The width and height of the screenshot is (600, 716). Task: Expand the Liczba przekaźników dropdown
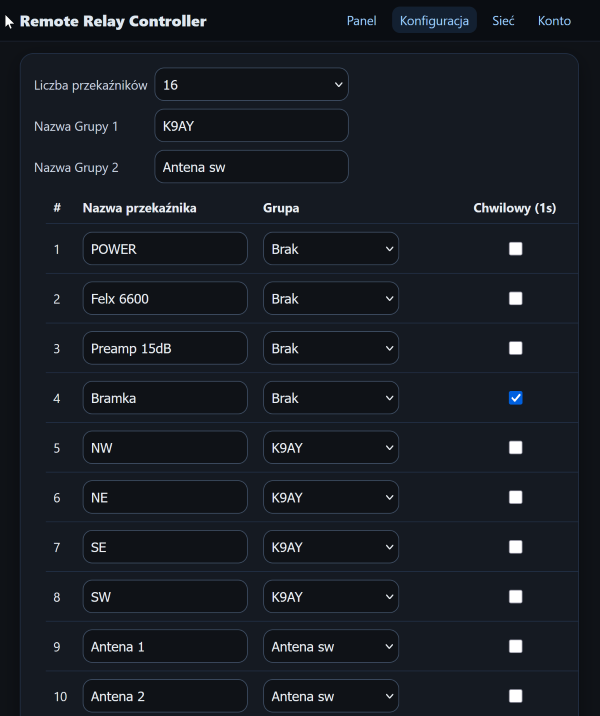coord(251,85)
